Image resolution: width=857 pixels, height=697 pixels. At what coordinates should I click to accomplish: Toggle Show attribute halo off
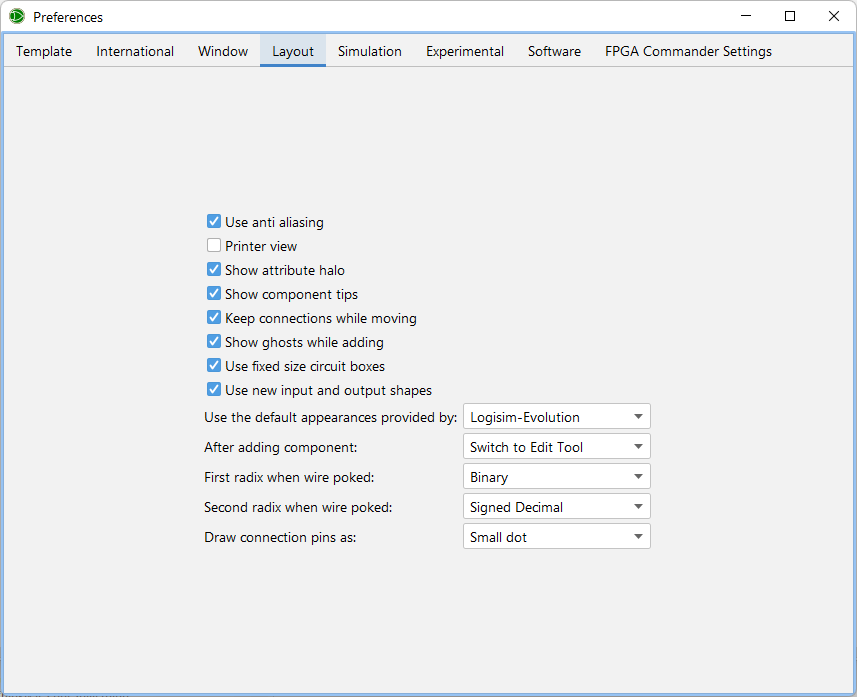point(214,269)
